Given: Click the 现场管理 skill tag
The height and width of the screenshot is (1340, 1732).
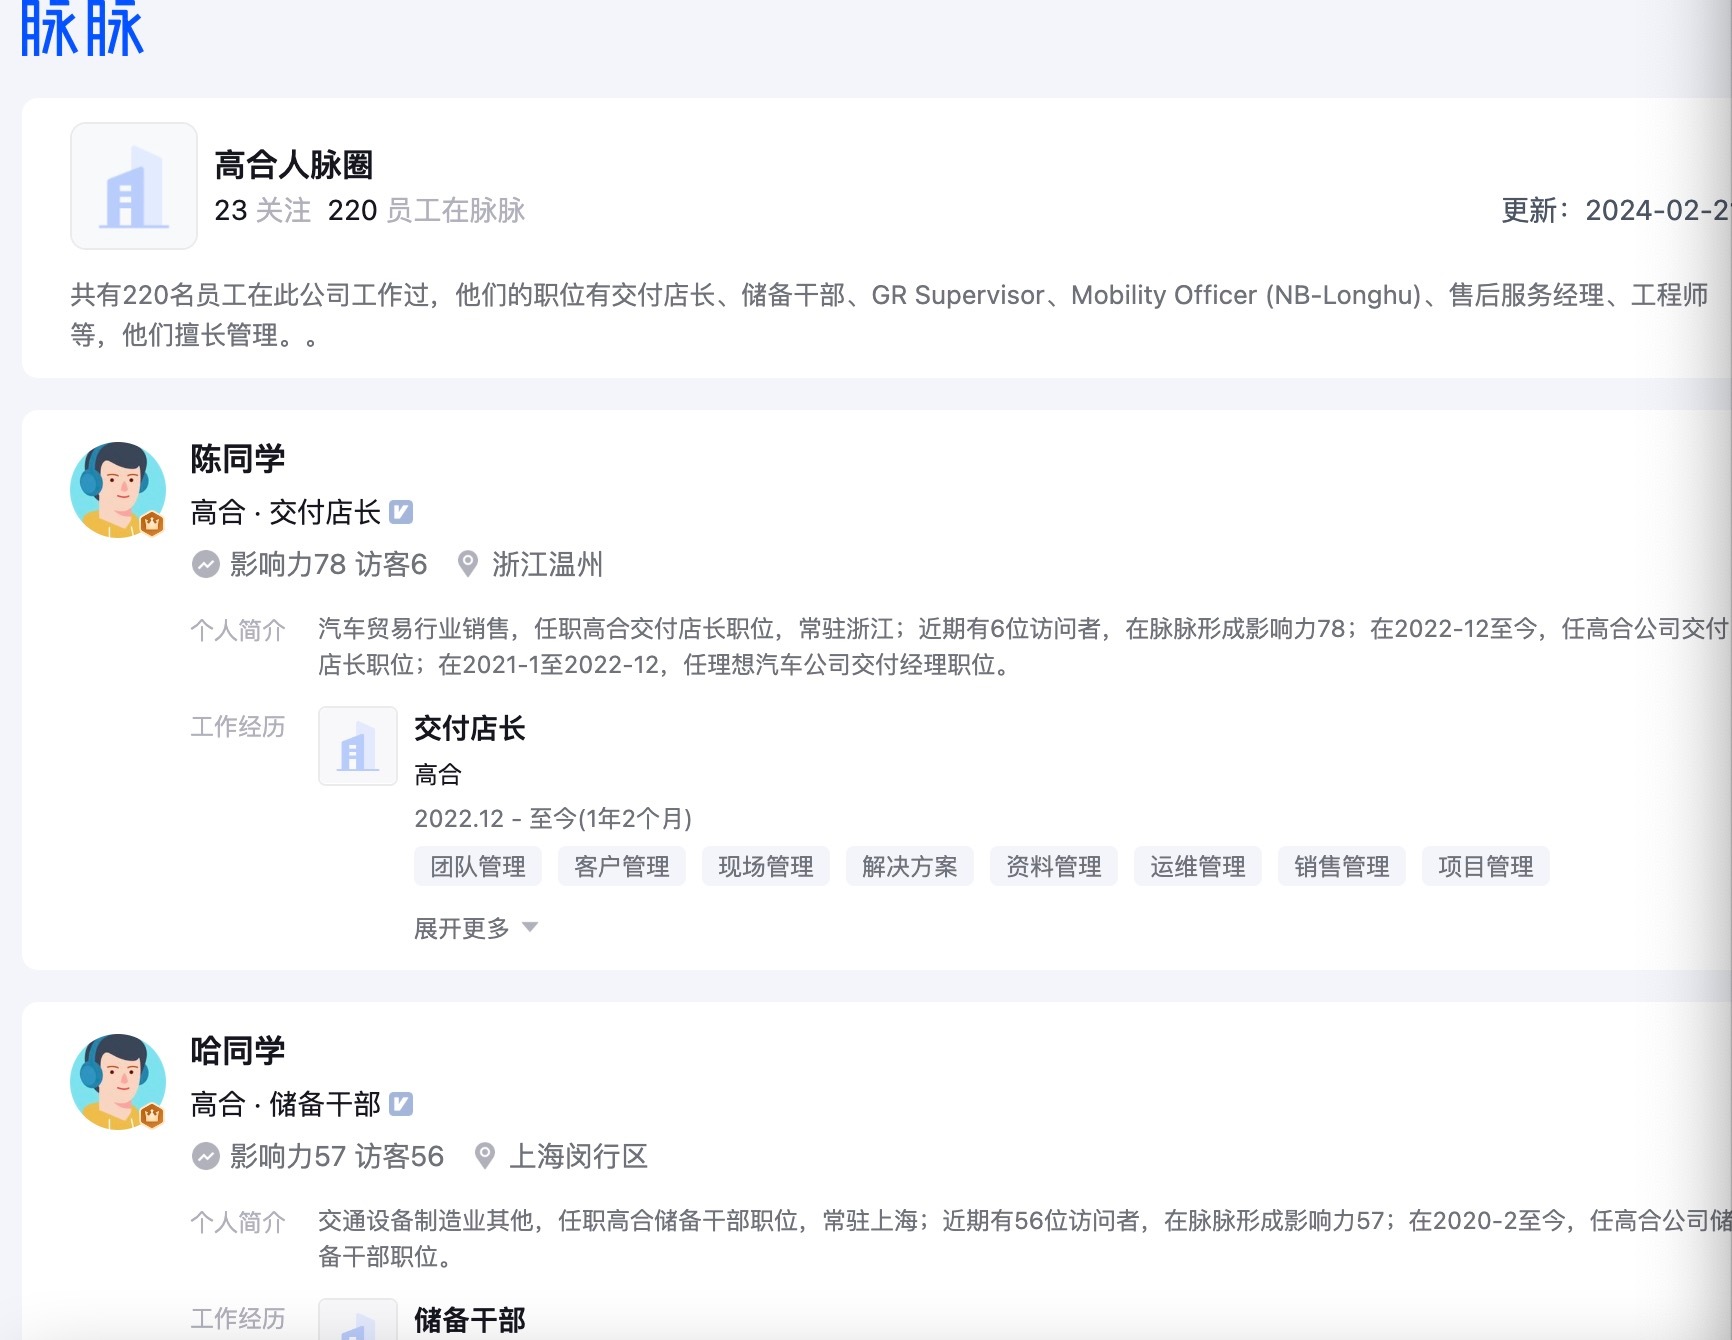Looking at the screenshot, I should click(766, 866).
